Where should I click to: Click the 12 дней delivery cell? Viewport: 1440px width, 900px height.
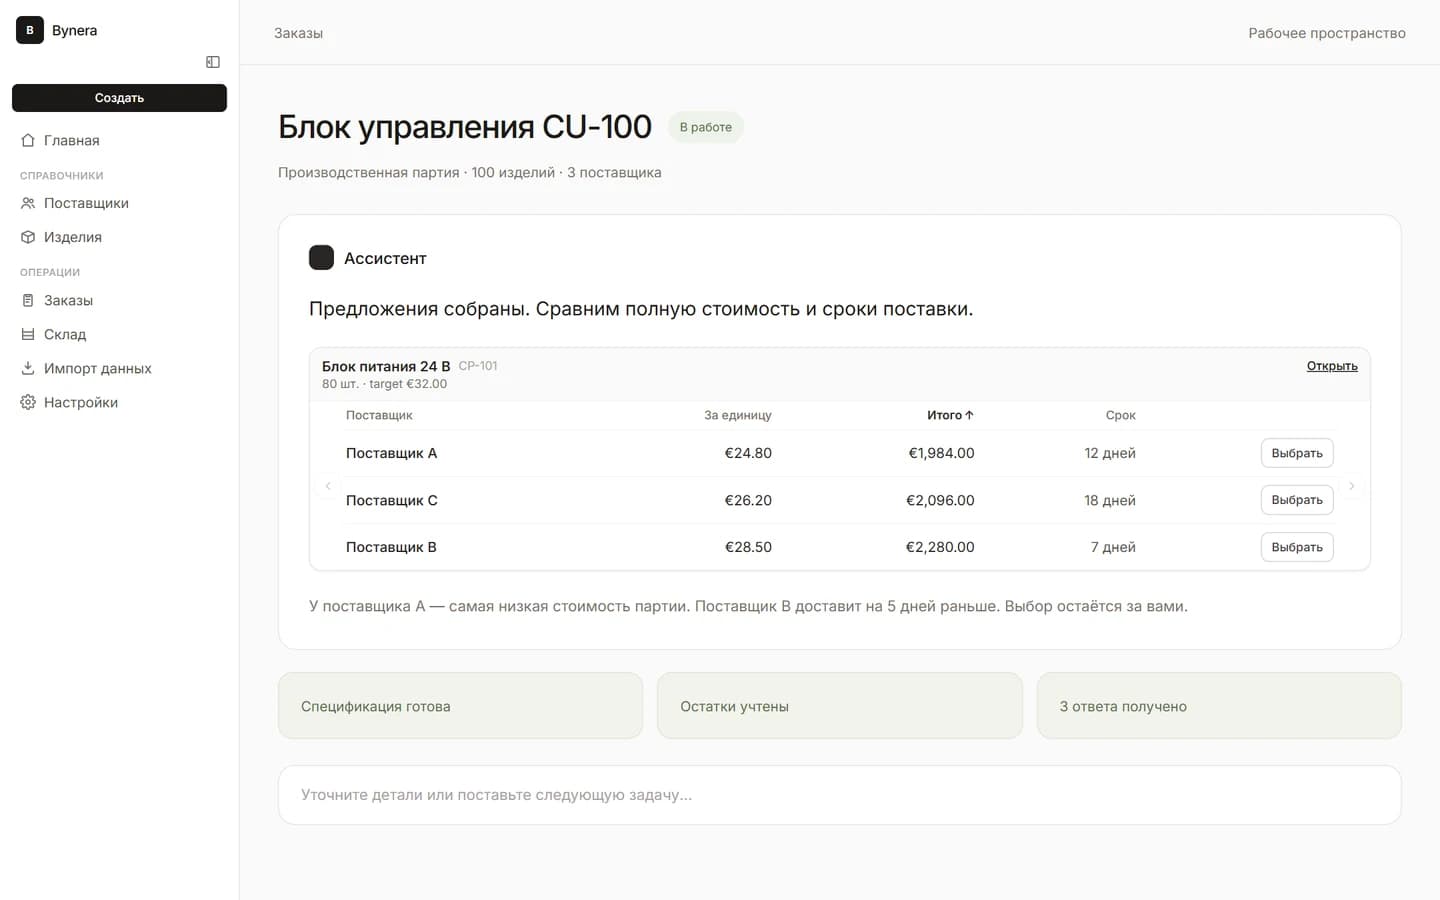click(1110, 453)
